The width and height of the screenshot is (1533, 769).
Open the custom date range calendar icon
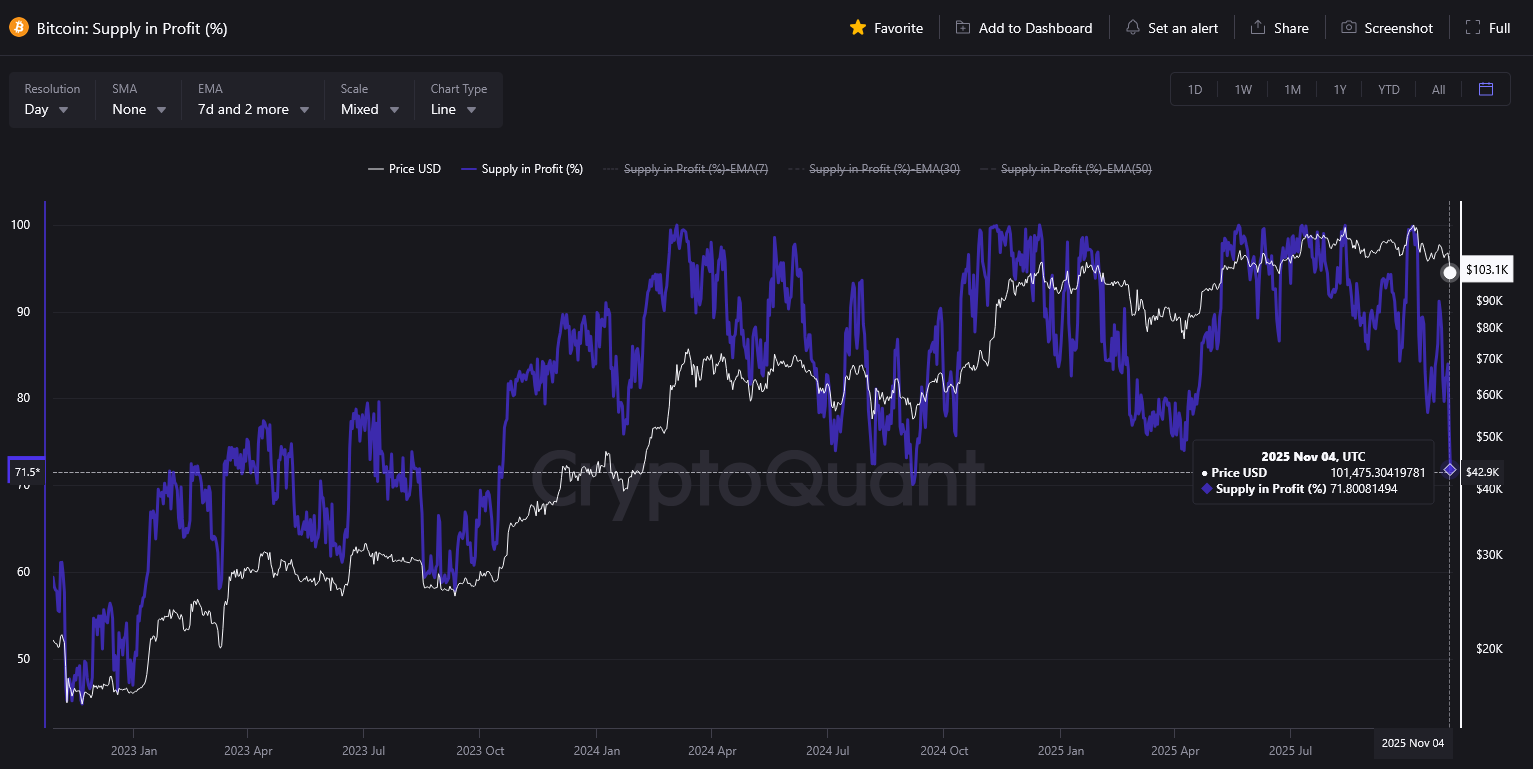1486,89
